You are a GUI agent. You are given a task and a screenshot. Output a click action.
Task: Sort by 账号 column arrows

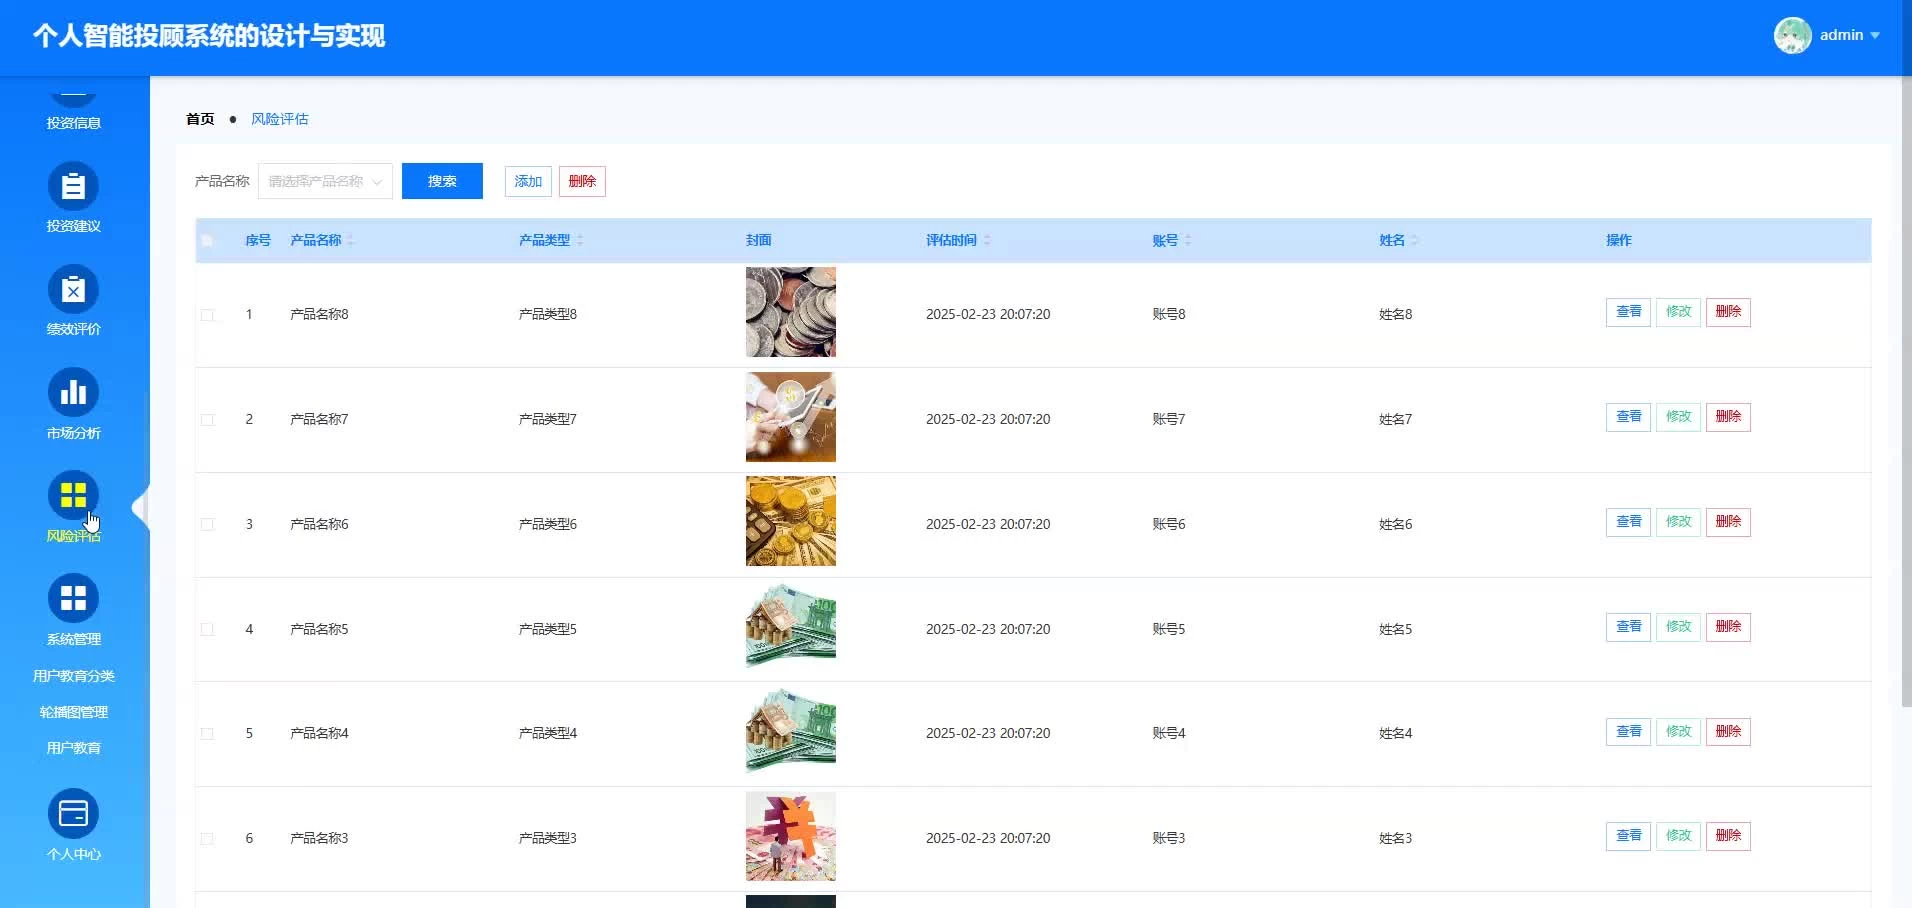tap(1188, 240)
